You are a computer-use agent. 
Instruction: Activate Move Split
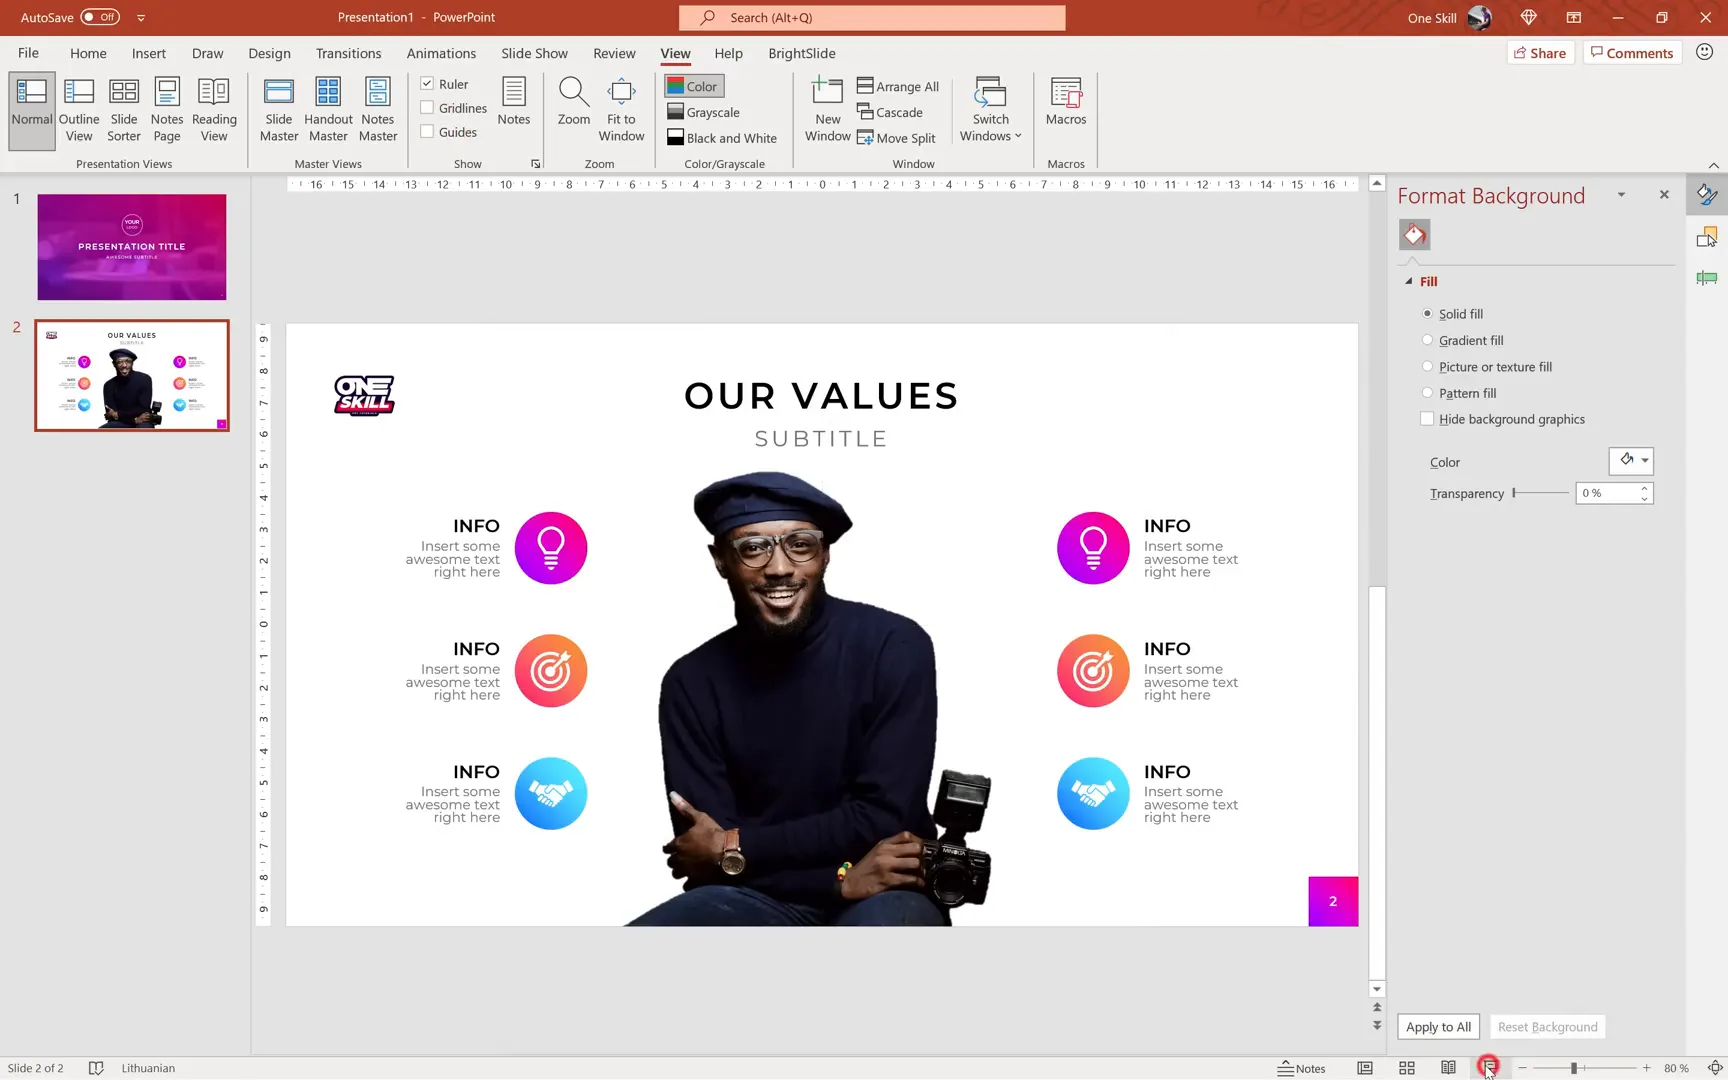896,138
